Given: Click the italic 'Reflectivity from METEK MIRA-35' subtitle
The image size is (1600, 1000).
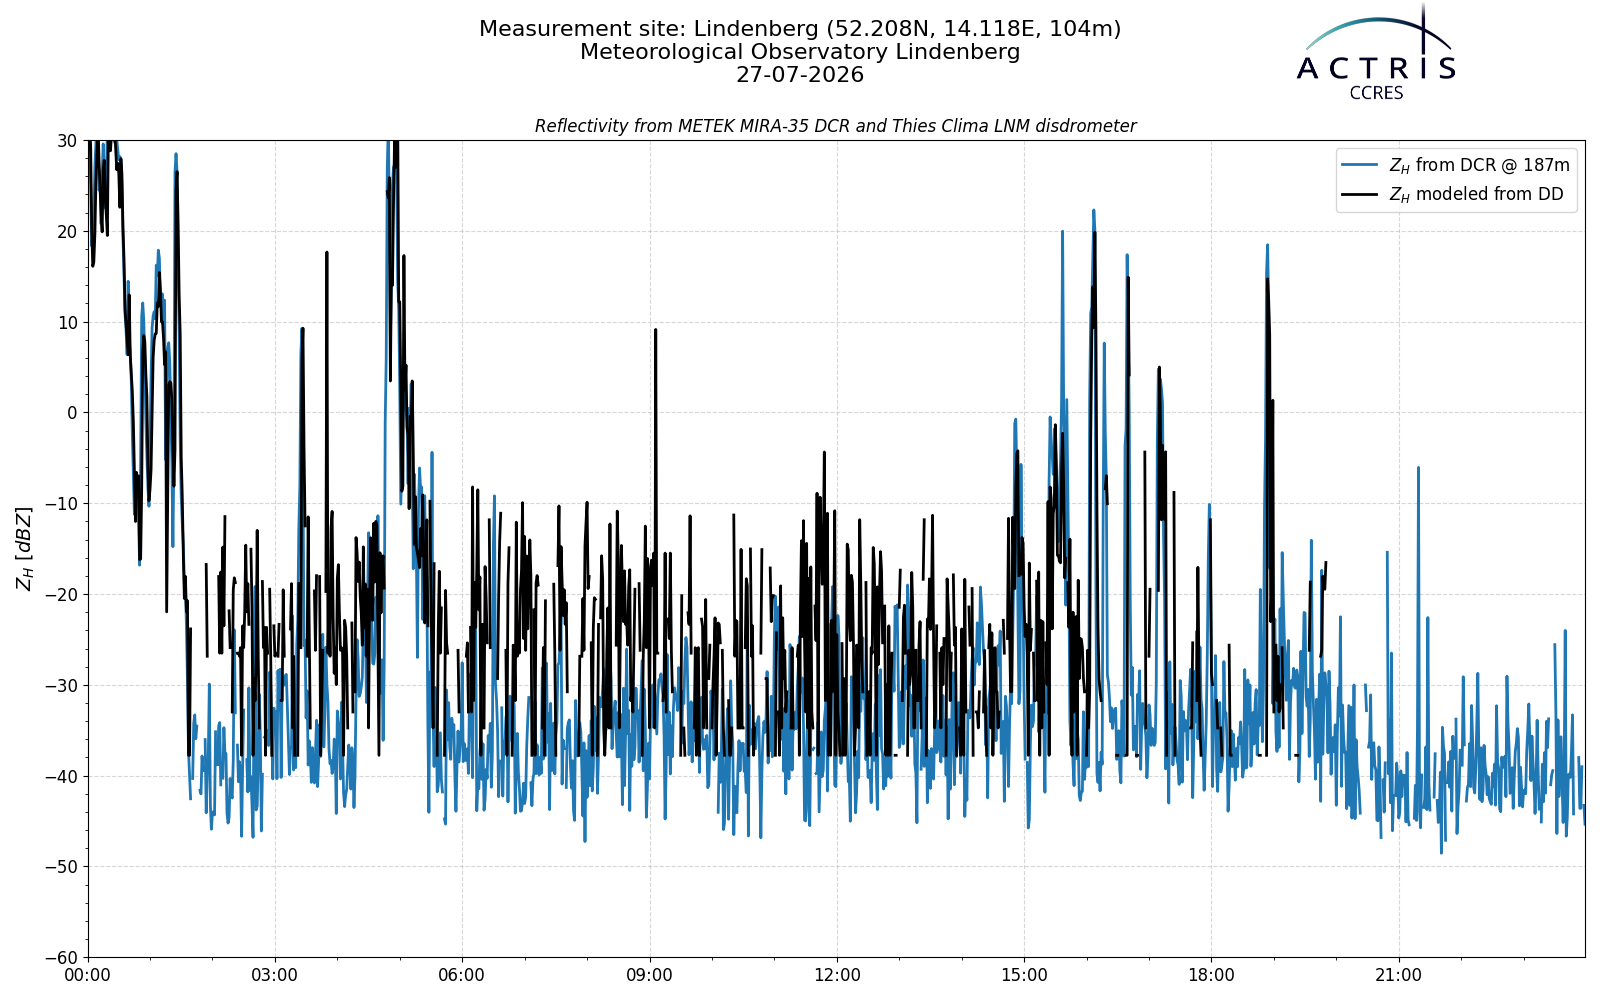Looking at the screenshot, I should [835, 126].
